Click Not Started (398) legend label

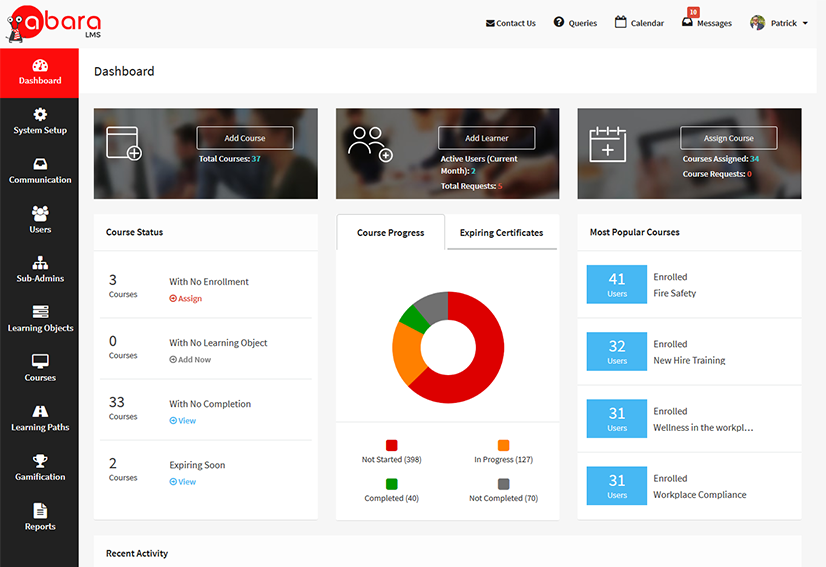click(x=391, y=460)
